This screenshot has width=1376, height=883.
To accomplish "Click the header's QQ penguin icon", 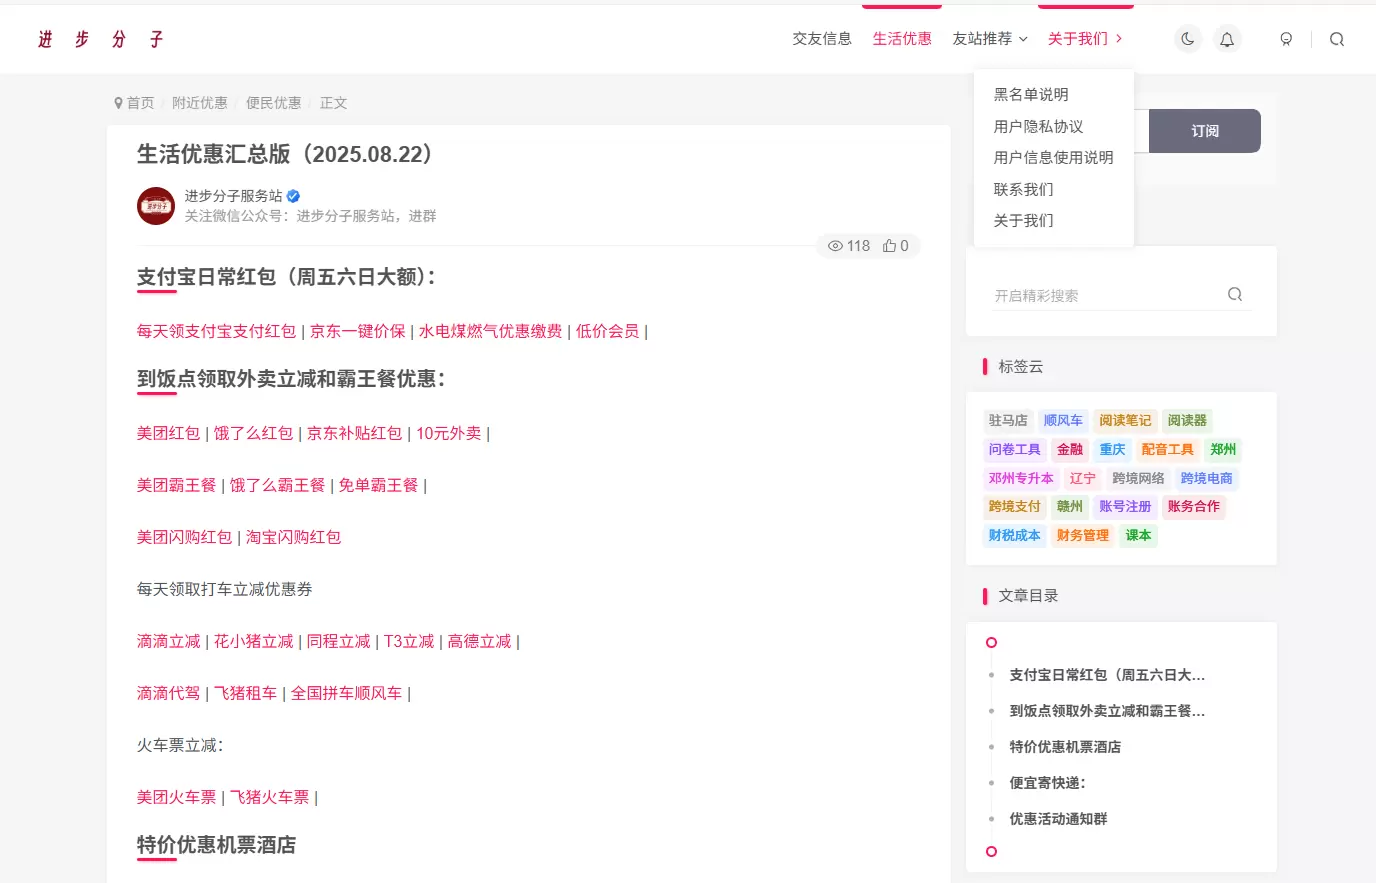I will tap(1286, 39).
